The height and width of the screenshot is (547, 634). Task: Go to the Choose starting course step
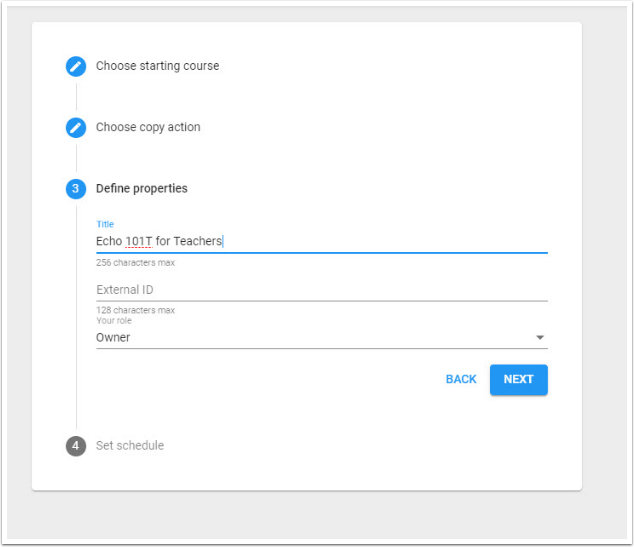(157, 66)
